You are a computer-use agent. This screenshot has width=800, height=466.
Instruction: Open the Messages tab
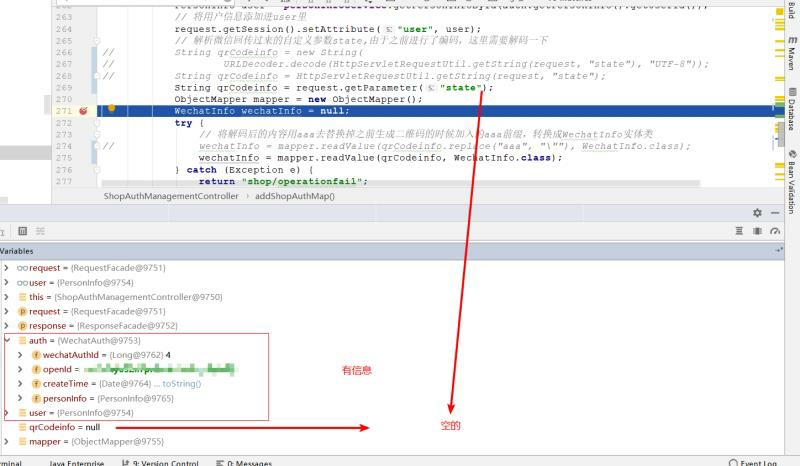click(x=244, y=462)
